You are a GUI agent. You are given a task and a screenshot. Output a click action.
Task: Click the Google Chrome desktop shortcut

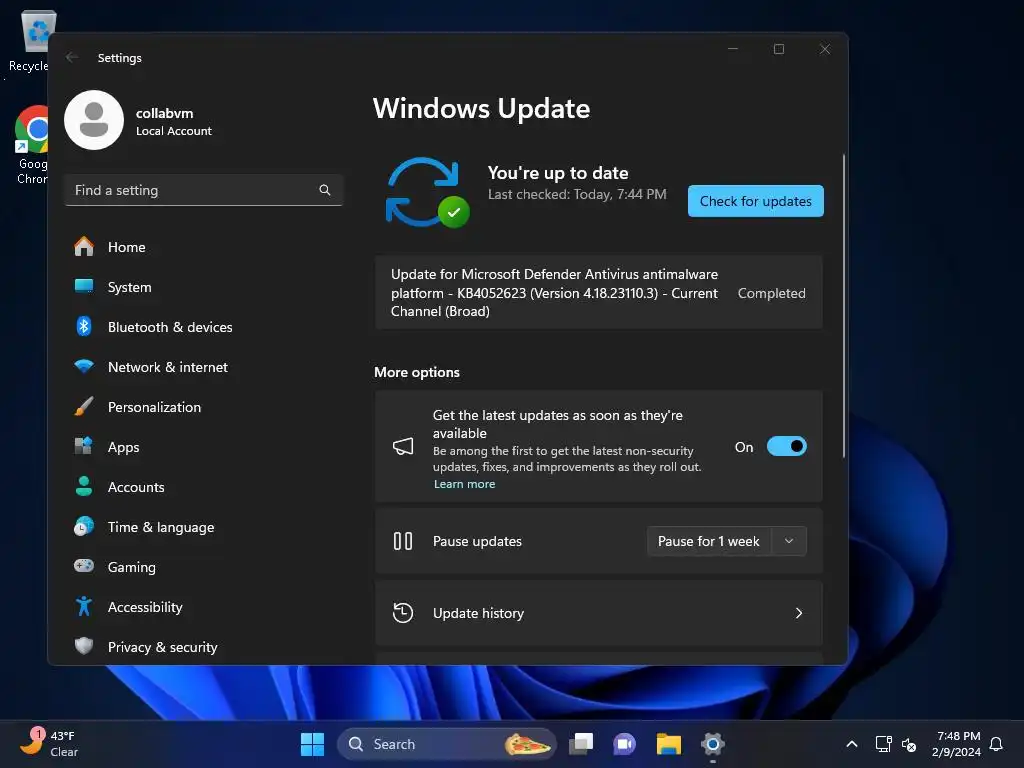[x=31, y=145]
